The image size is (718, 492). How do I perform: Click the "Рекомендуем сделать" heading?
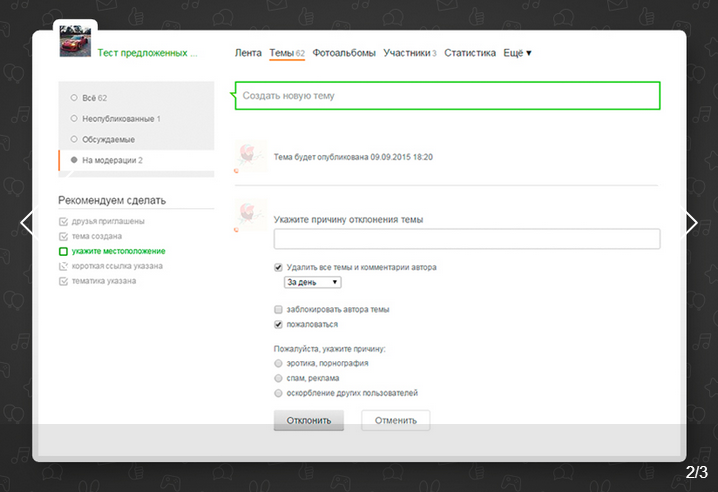[x=112, y=201]
